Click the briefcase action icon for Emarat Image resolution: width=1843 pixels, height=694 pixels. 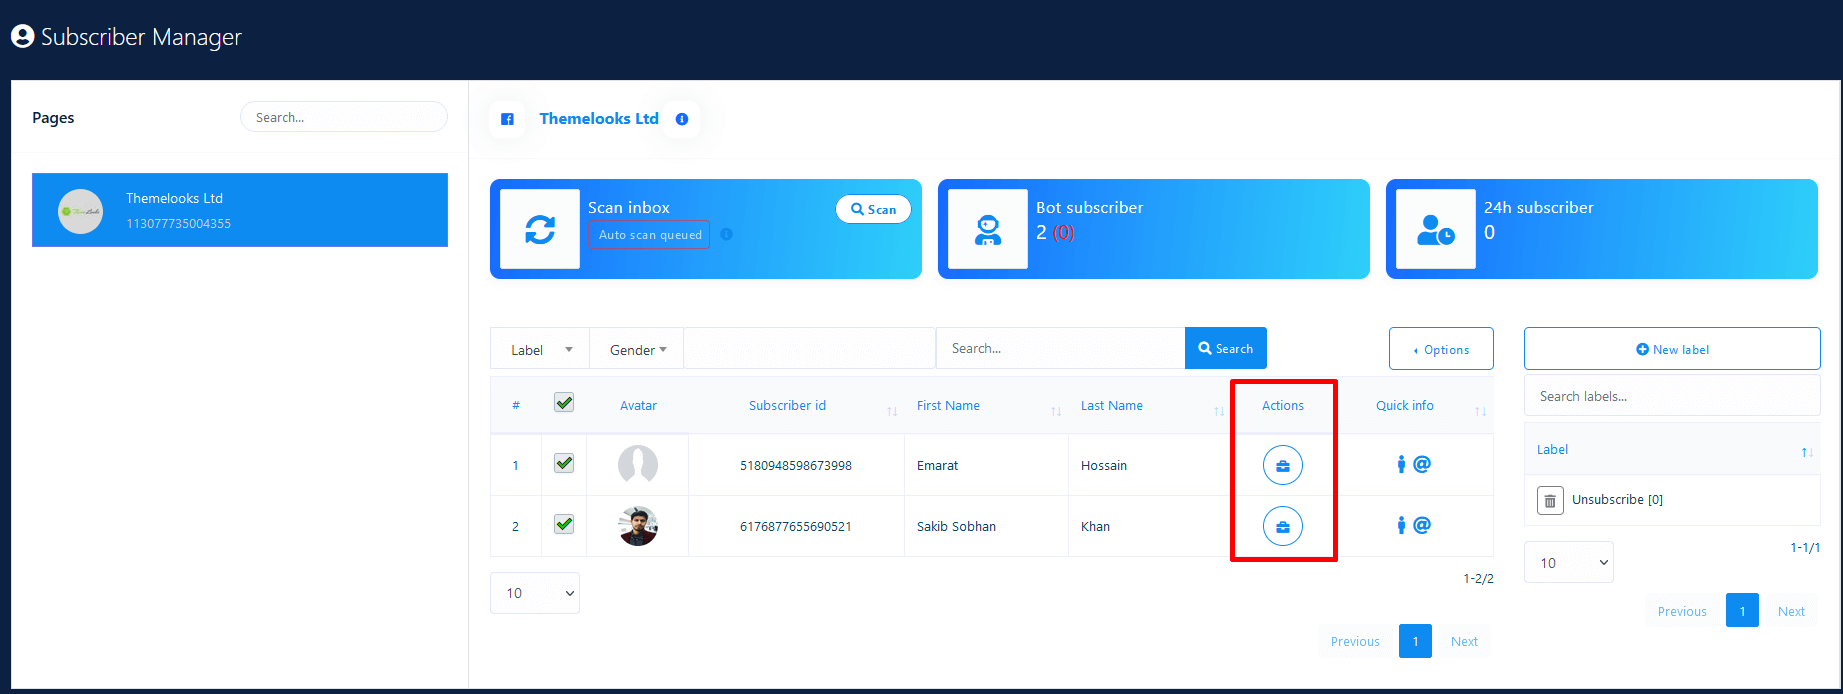pos(1282,465)
